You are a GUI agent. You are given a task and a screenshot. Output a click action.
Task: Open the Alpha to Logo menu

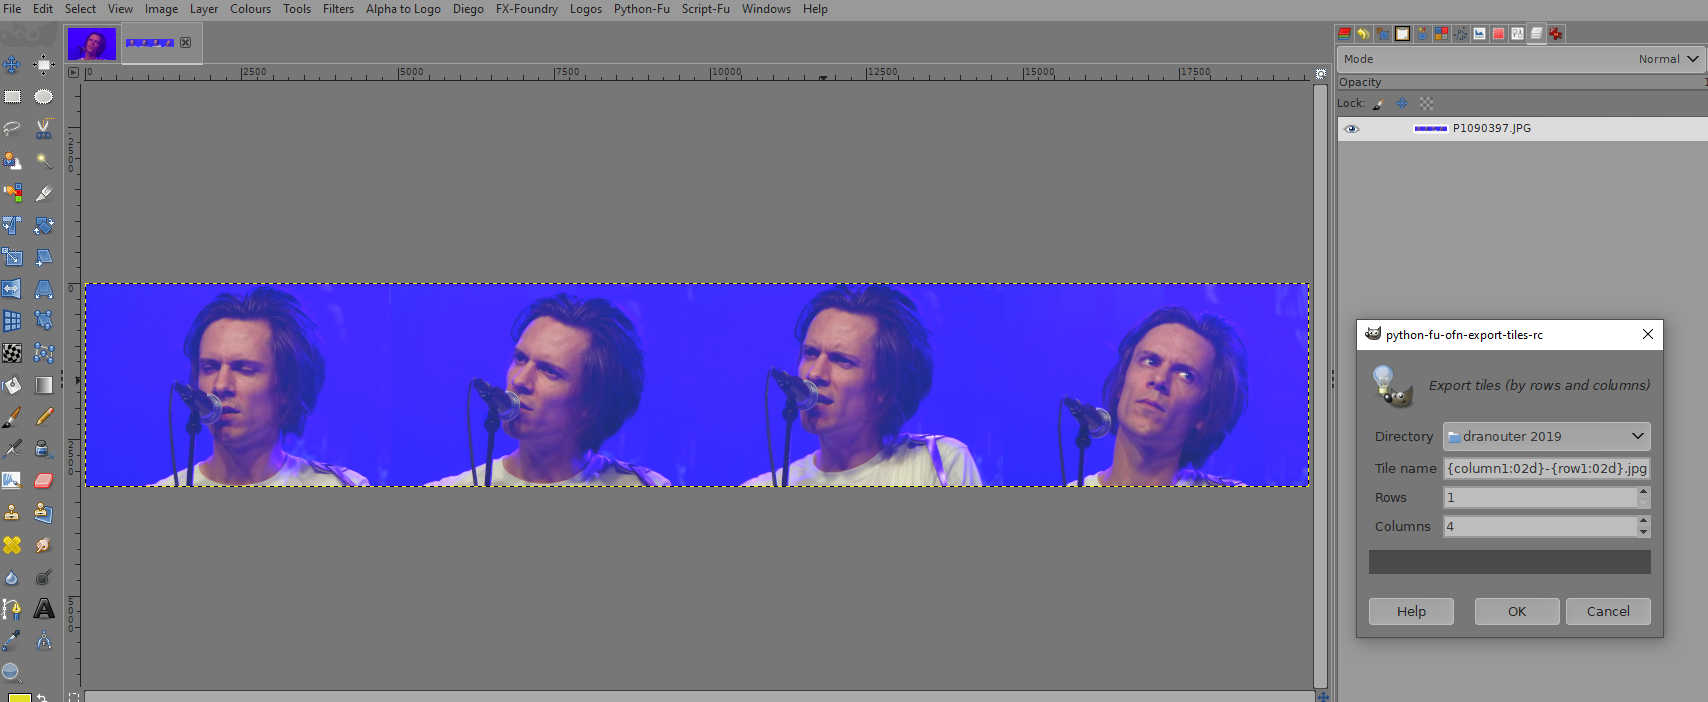(x=403, y=9)
